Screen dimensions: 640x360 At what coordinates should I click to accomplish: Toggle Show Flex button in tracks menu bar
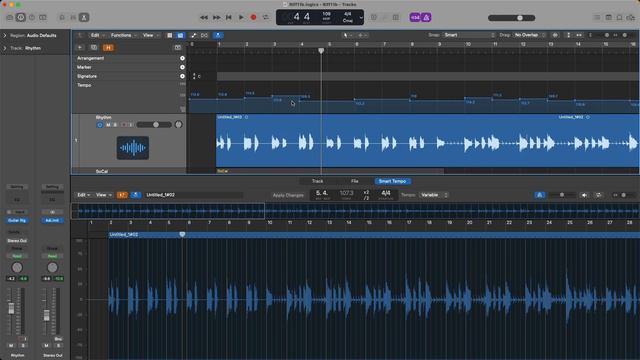[x=204, y=36]
